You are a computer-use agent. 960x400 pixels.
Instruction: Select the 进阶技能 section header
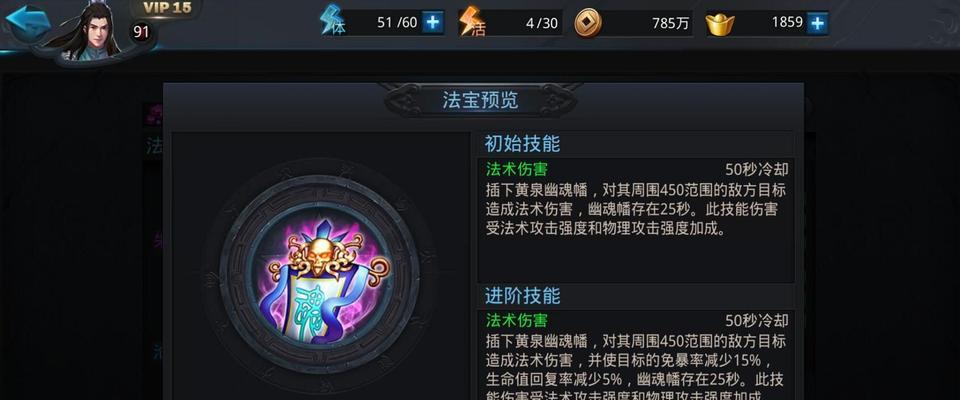pos(522,296)
